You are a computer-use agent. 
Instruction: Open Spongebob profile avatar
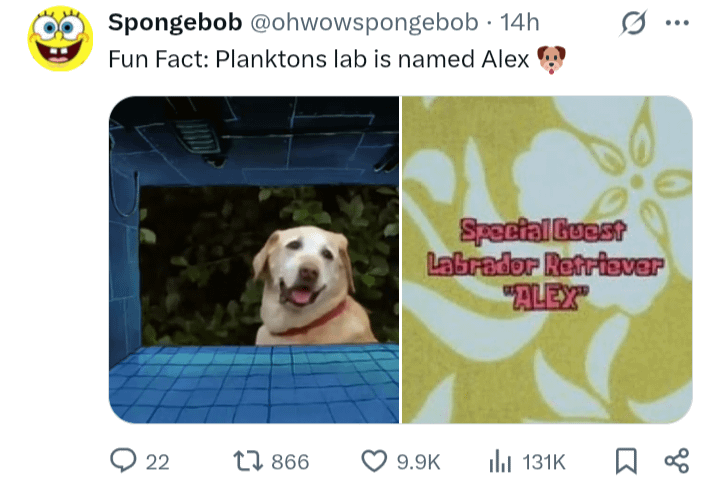(60, 39)
